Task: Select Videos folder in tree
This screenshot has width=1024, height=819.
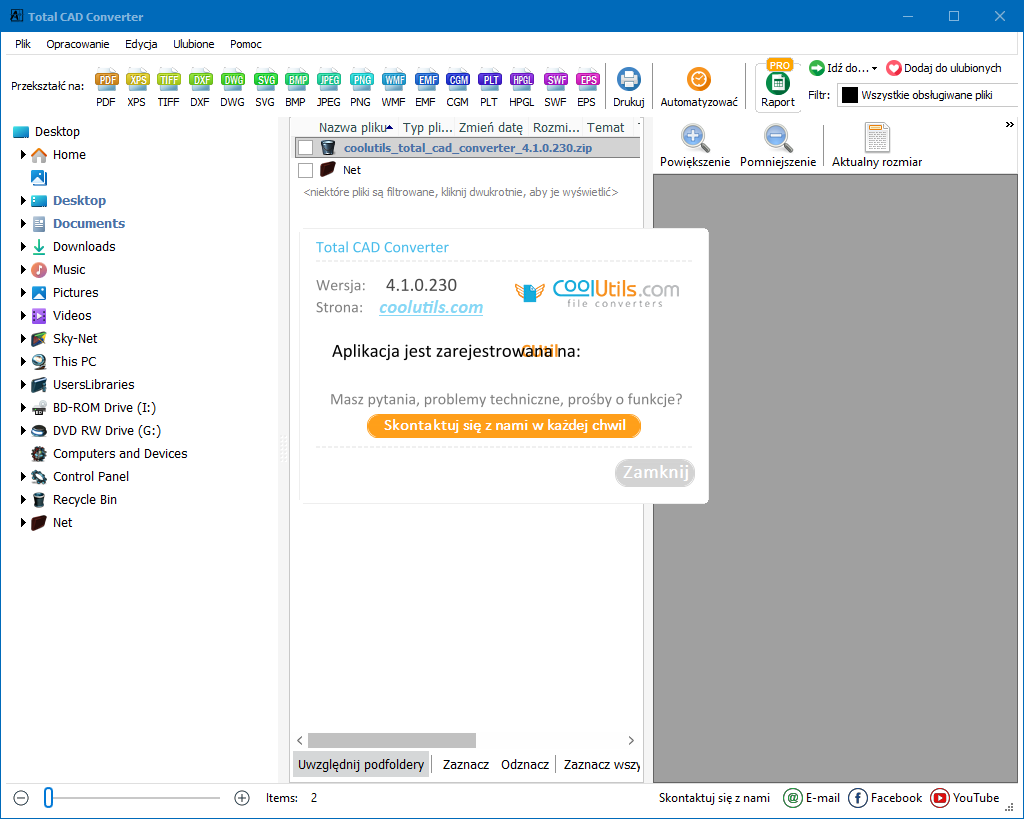Action: [72, 315]
